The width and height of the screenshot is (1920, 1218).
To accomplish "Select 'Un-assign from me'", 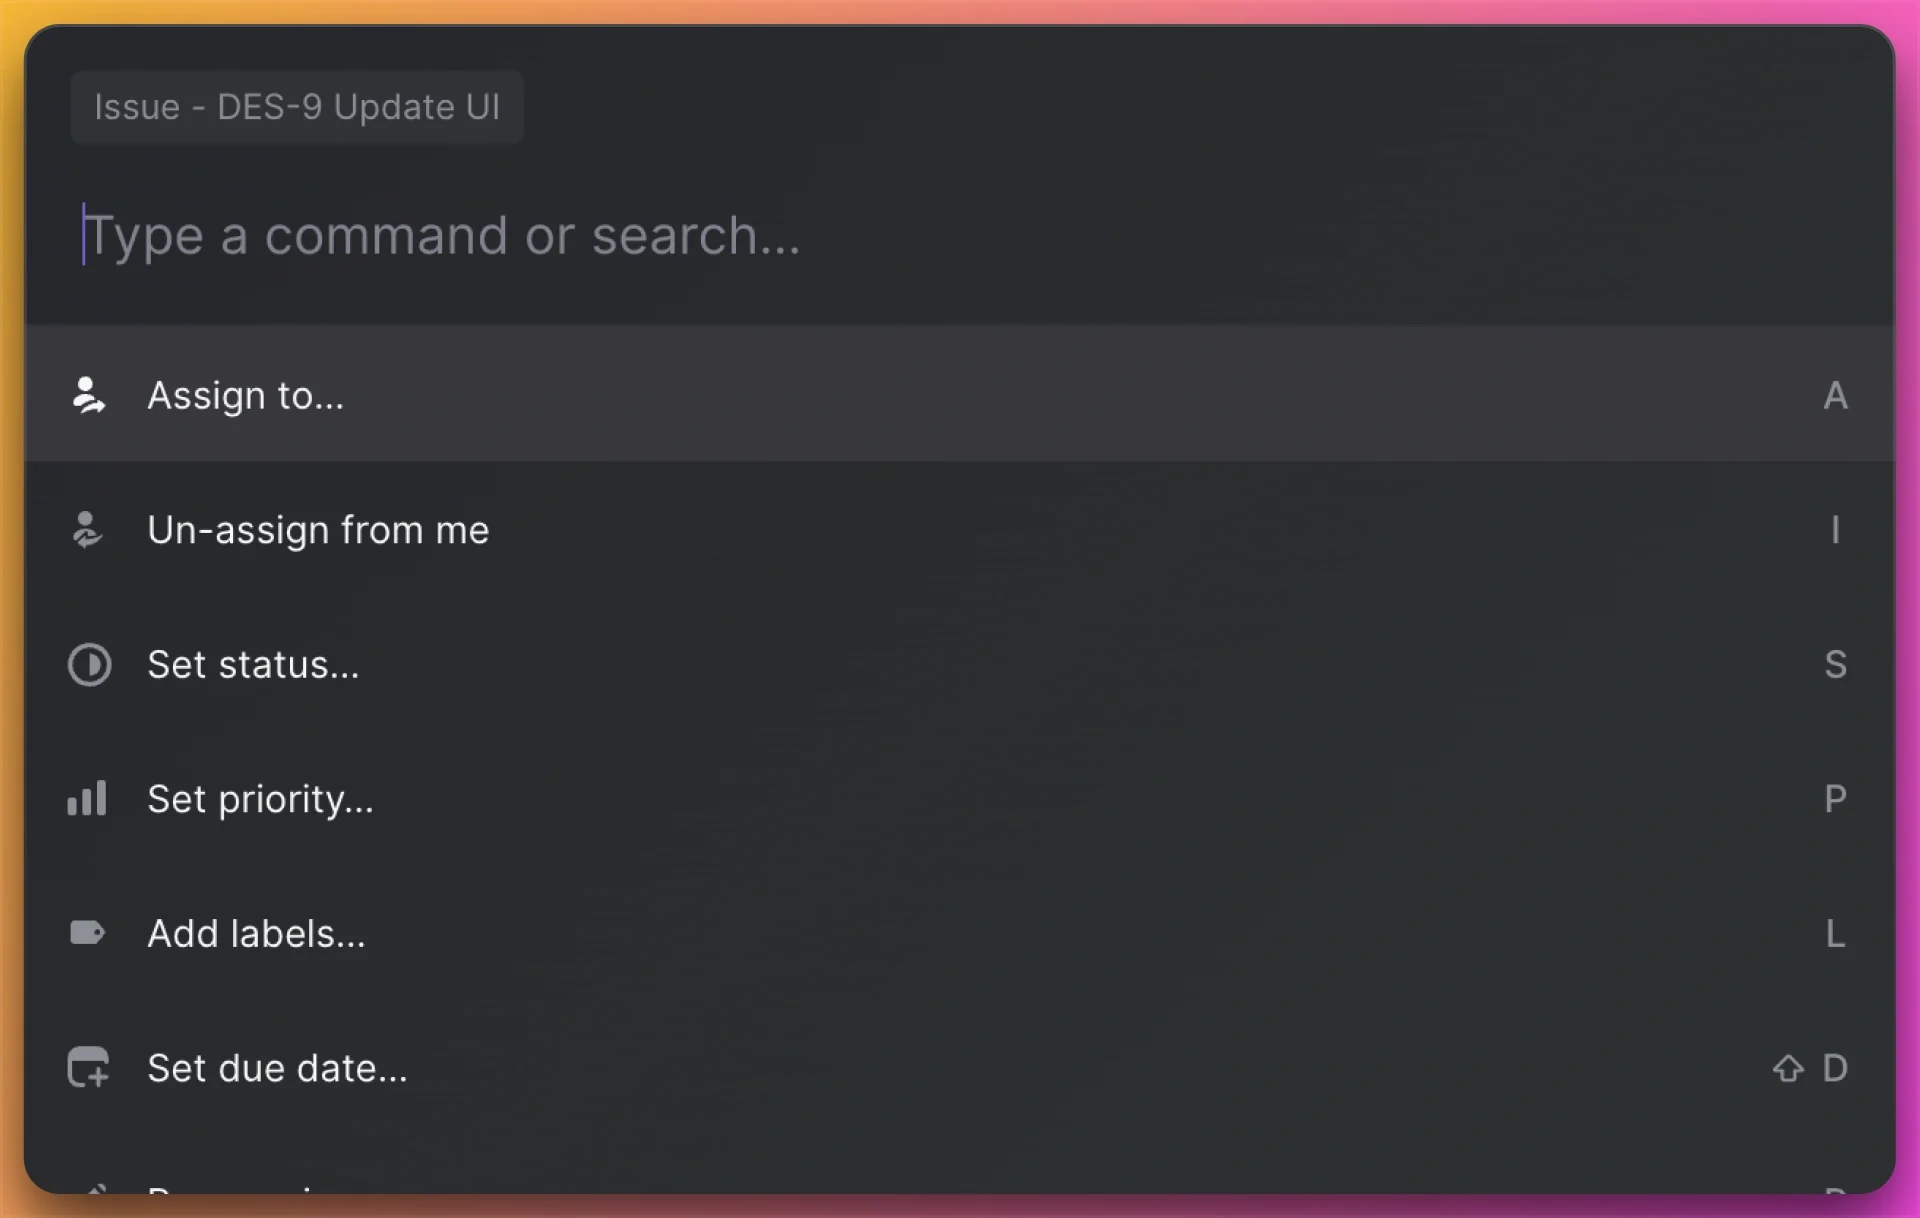I will pyautogui.click(x=318, y=530).
